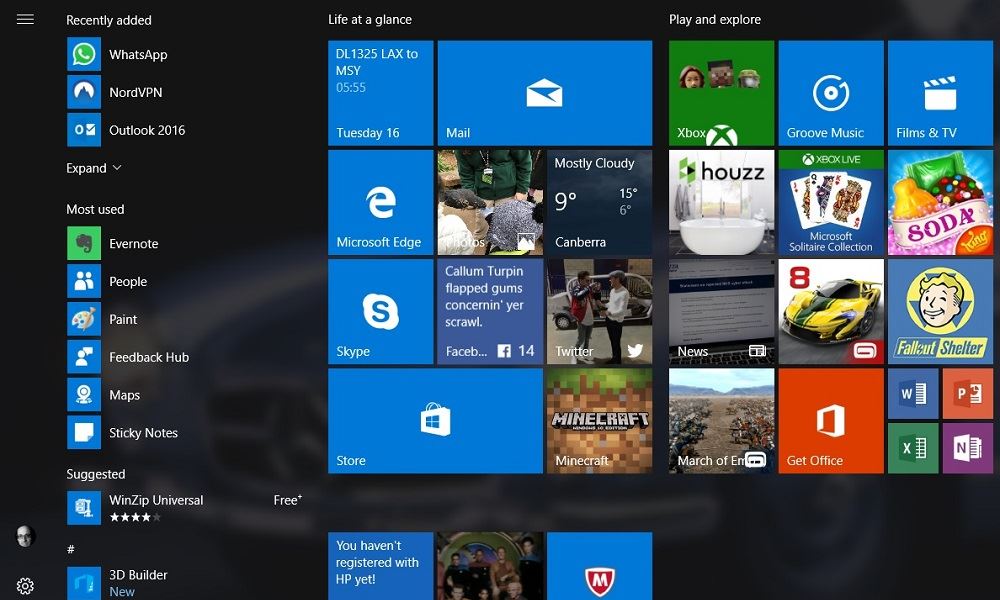Open the March of Empires tile
The height and width of the screenshot is (600, 1000).
(x=721, y=421)
